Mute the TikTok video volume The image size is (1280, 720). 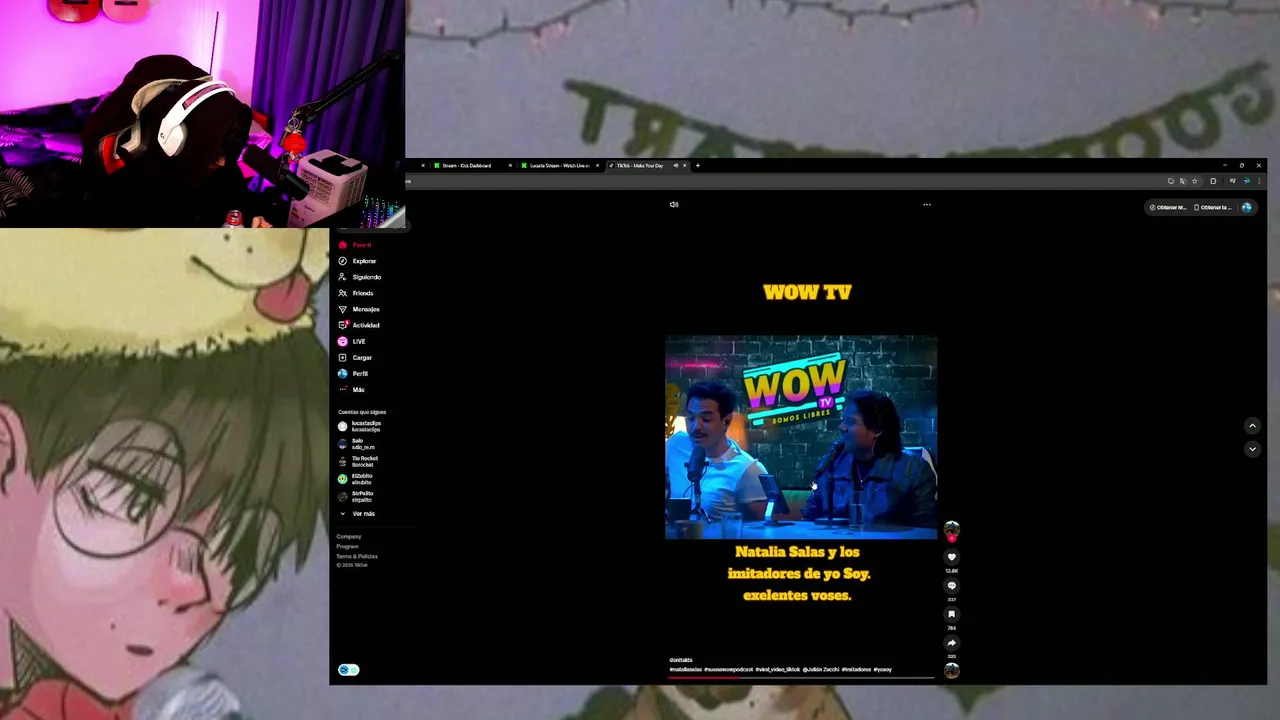(674, 204)
